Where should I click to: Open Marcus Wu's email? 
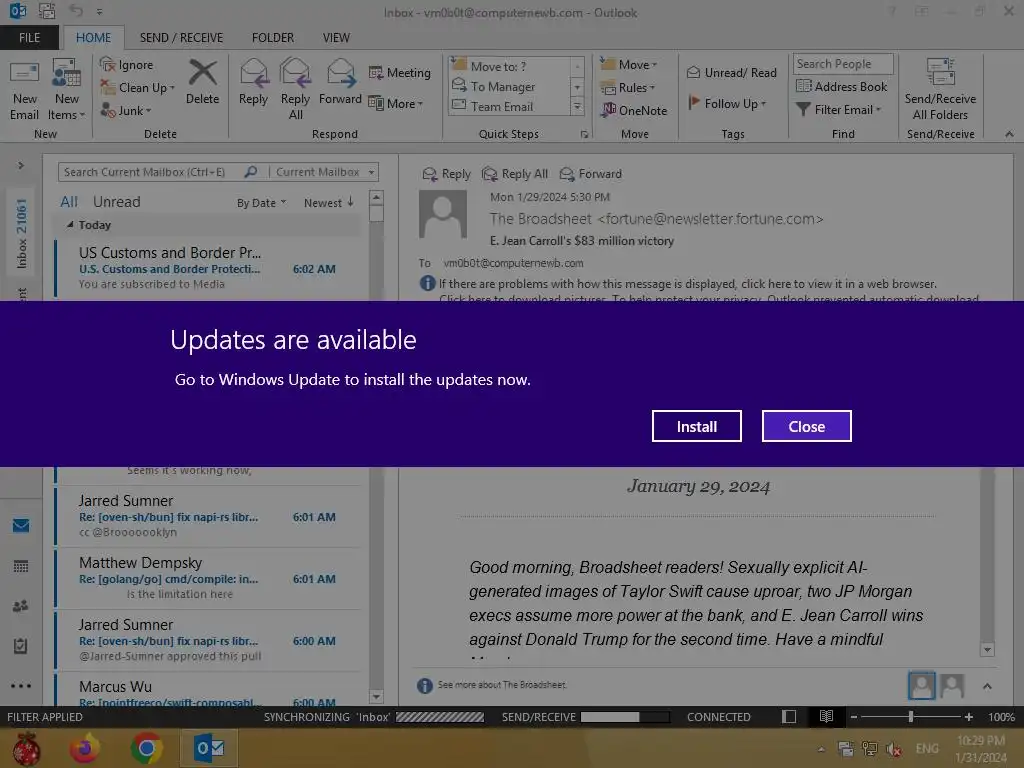pyautogui.click(x=208, y=691)
